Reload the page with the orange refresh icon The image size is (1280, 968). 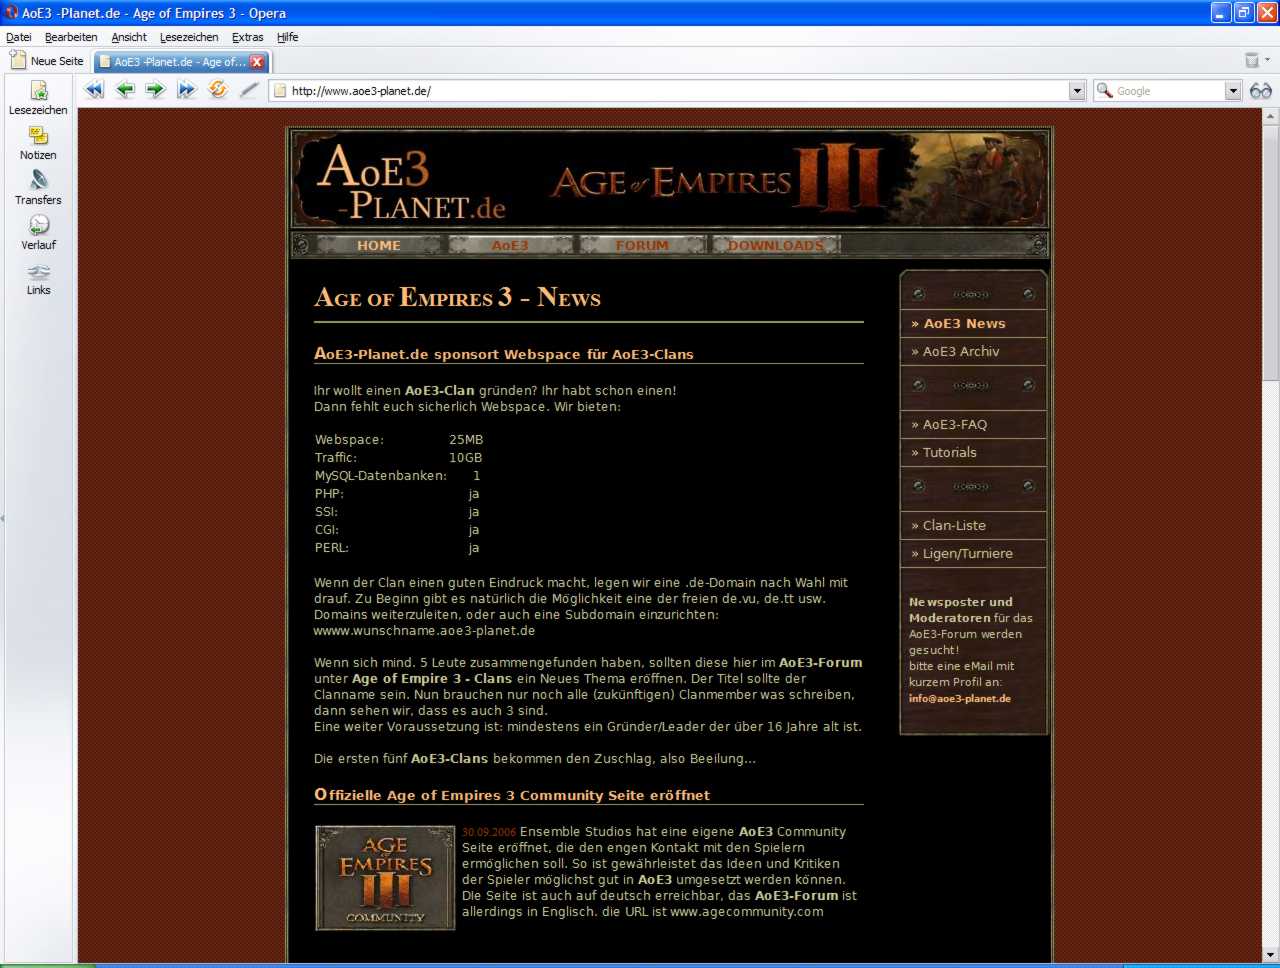coord(217,90)
